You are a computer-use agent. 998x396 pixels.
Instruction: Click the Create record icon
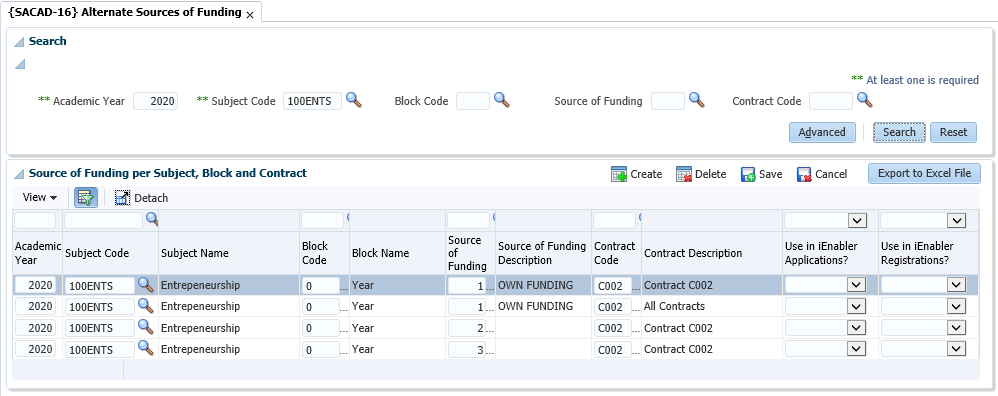pos(619,174)
